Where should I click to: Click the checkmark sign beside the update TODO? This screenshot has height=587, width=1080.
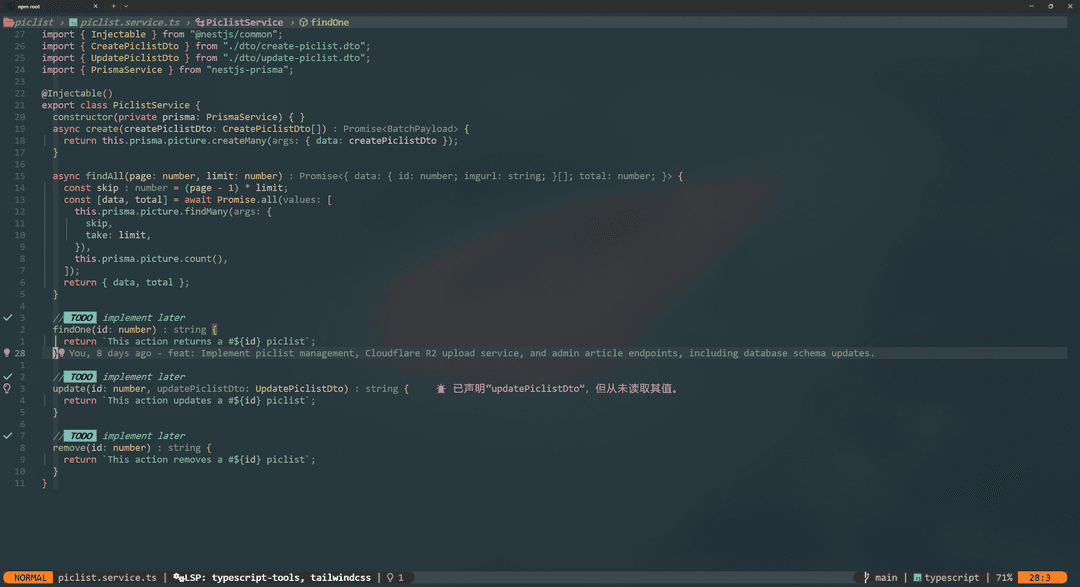tap(8, 377)
